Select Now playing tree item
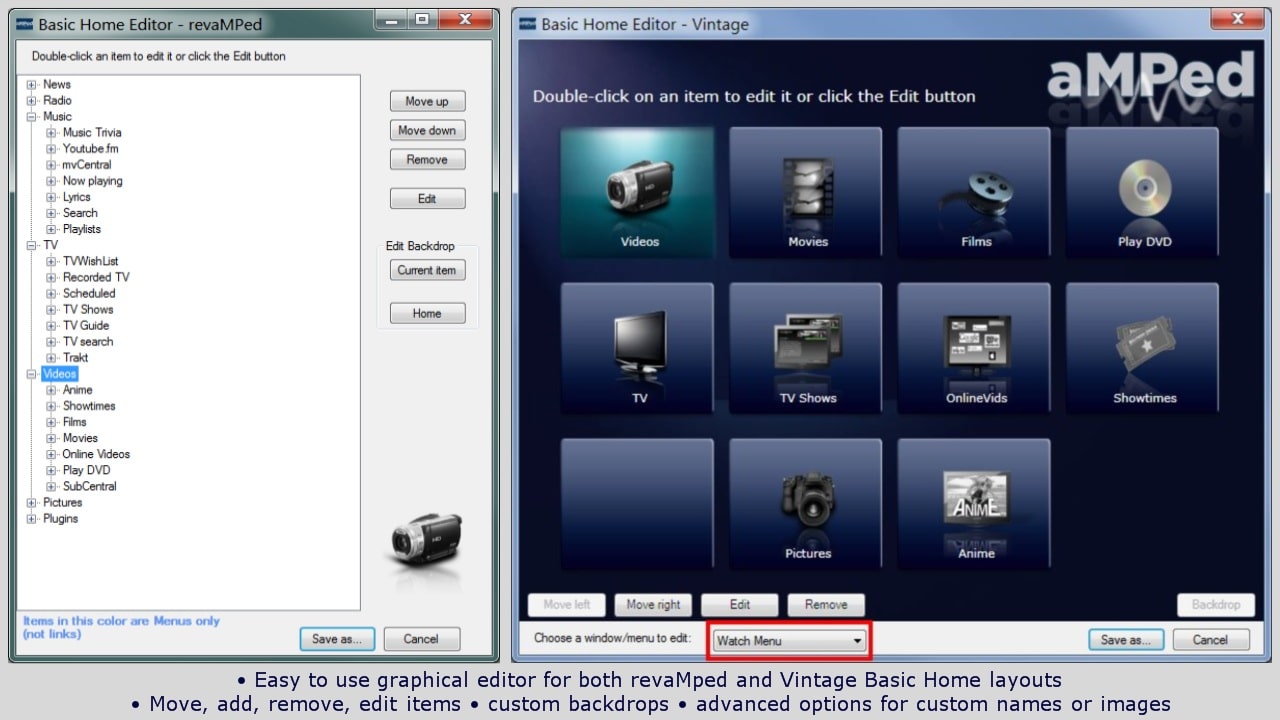This screenshot has width=1280, height=720. coord(92,181)
